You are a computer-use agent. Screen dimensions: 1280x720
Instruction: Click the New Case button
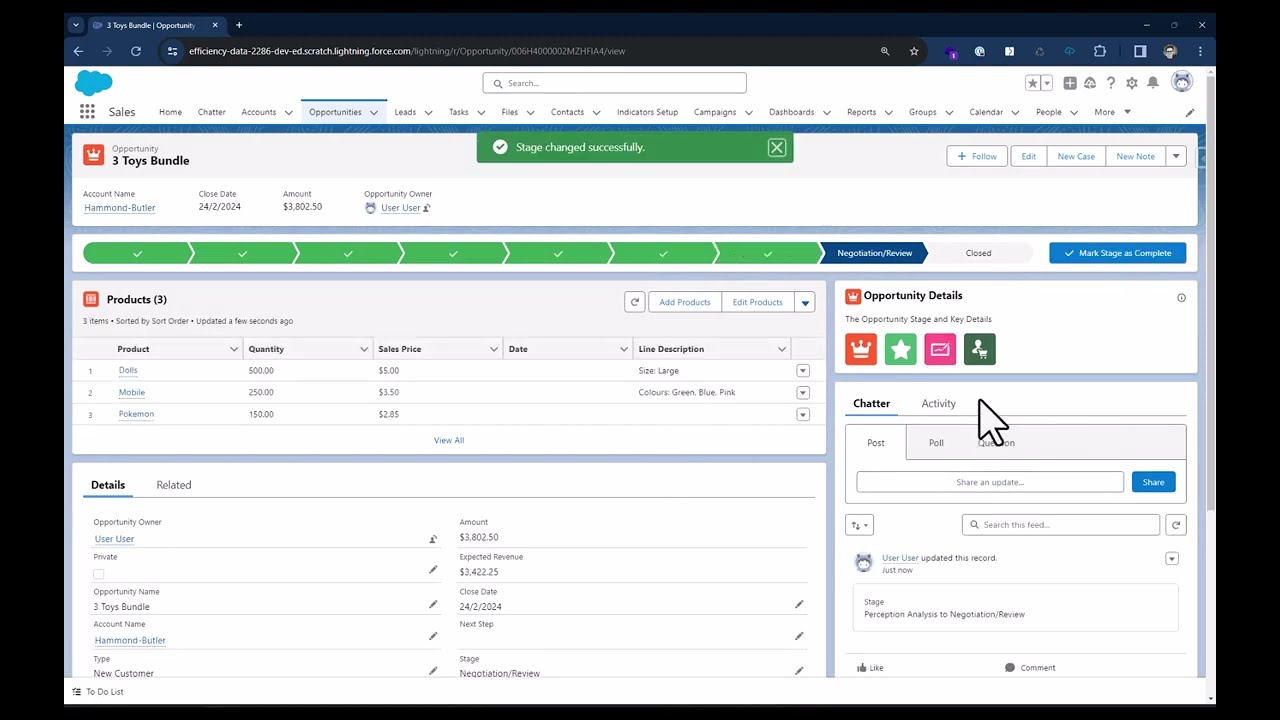(1076, 156)
